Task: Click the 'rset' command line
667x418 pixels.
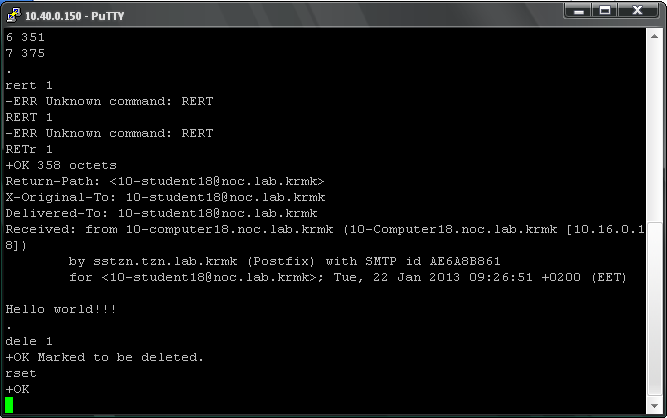Action: point(20,373)
